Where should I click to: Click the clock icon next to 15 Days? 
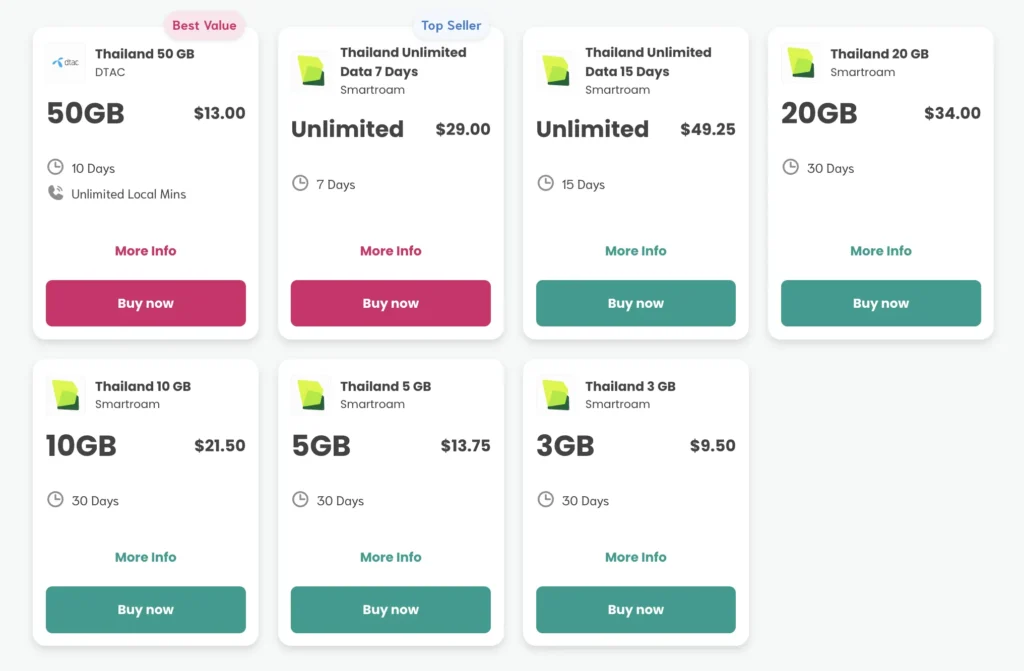pyautogui.click(x=546, y=183)
